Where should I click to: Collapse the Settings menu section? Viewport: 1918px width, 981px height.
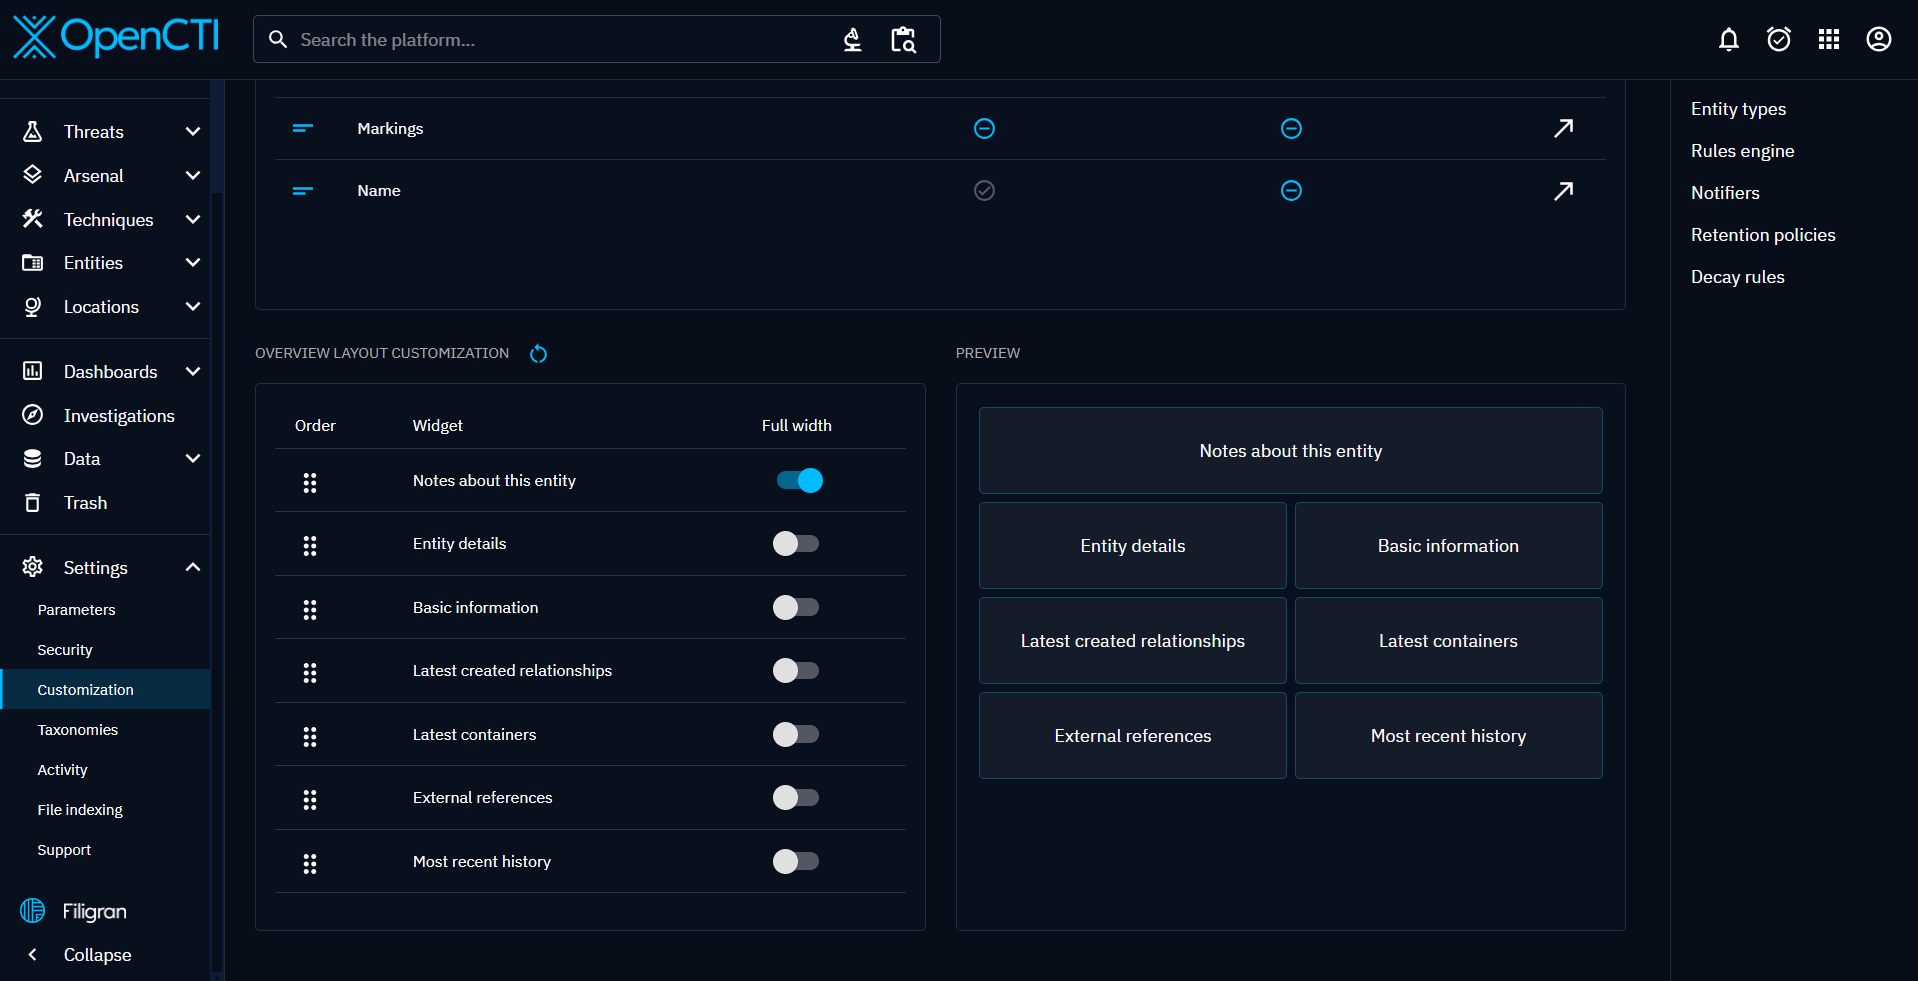tap(193, 568)
